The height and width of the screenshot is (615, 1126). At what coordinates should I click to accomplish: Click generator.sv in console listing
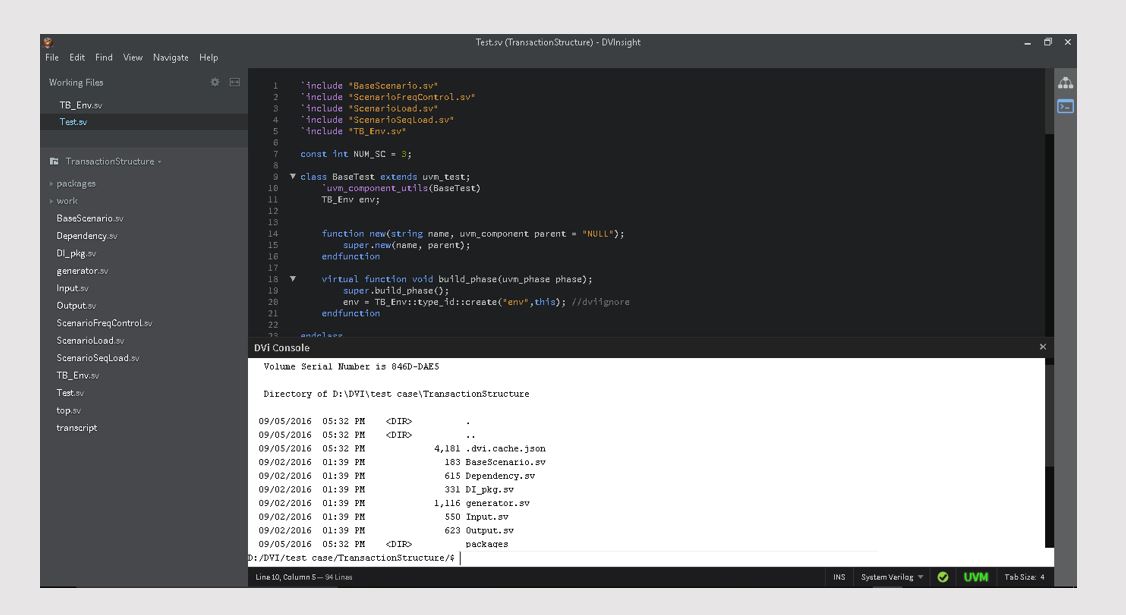pos(498,503)
